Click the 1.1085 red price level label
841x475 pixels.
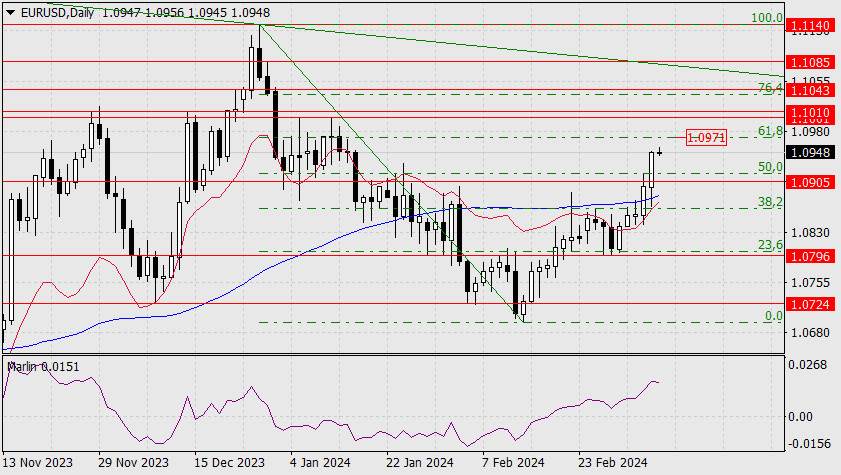[x=810, y=62]
